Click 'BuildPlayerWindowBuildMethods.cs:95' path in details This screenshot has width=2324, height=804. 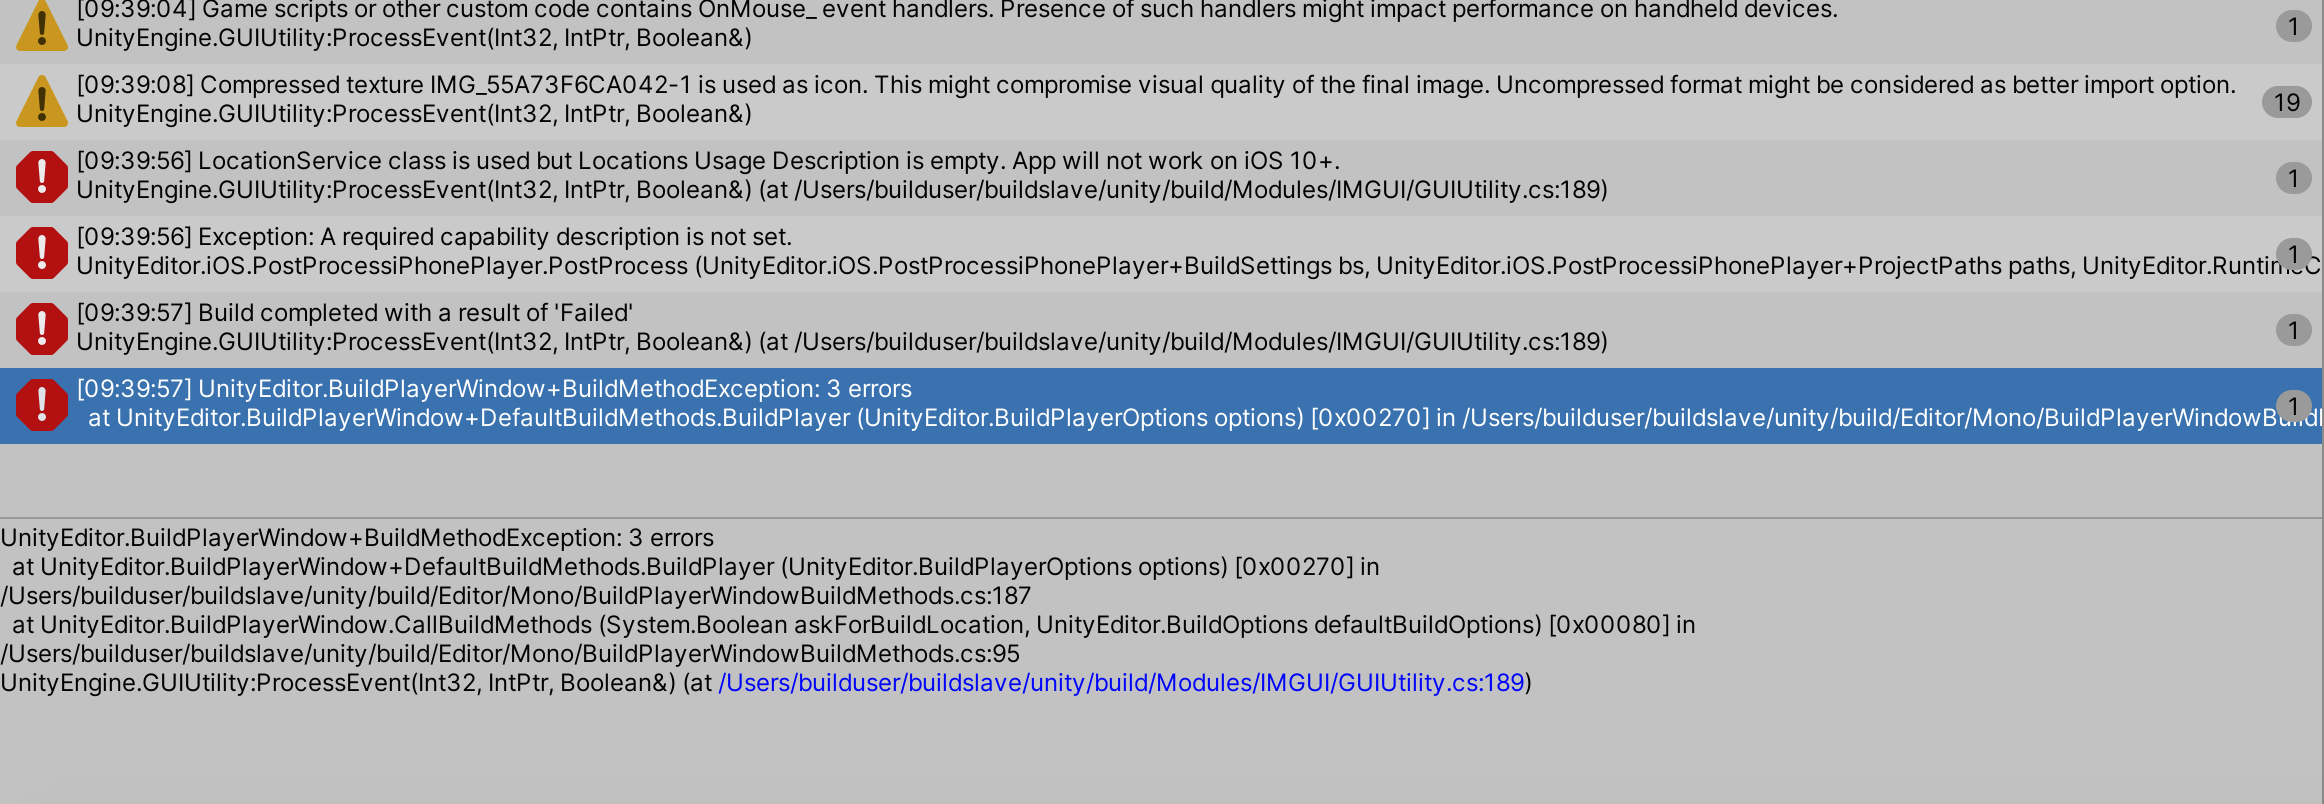tap(510, 654)
